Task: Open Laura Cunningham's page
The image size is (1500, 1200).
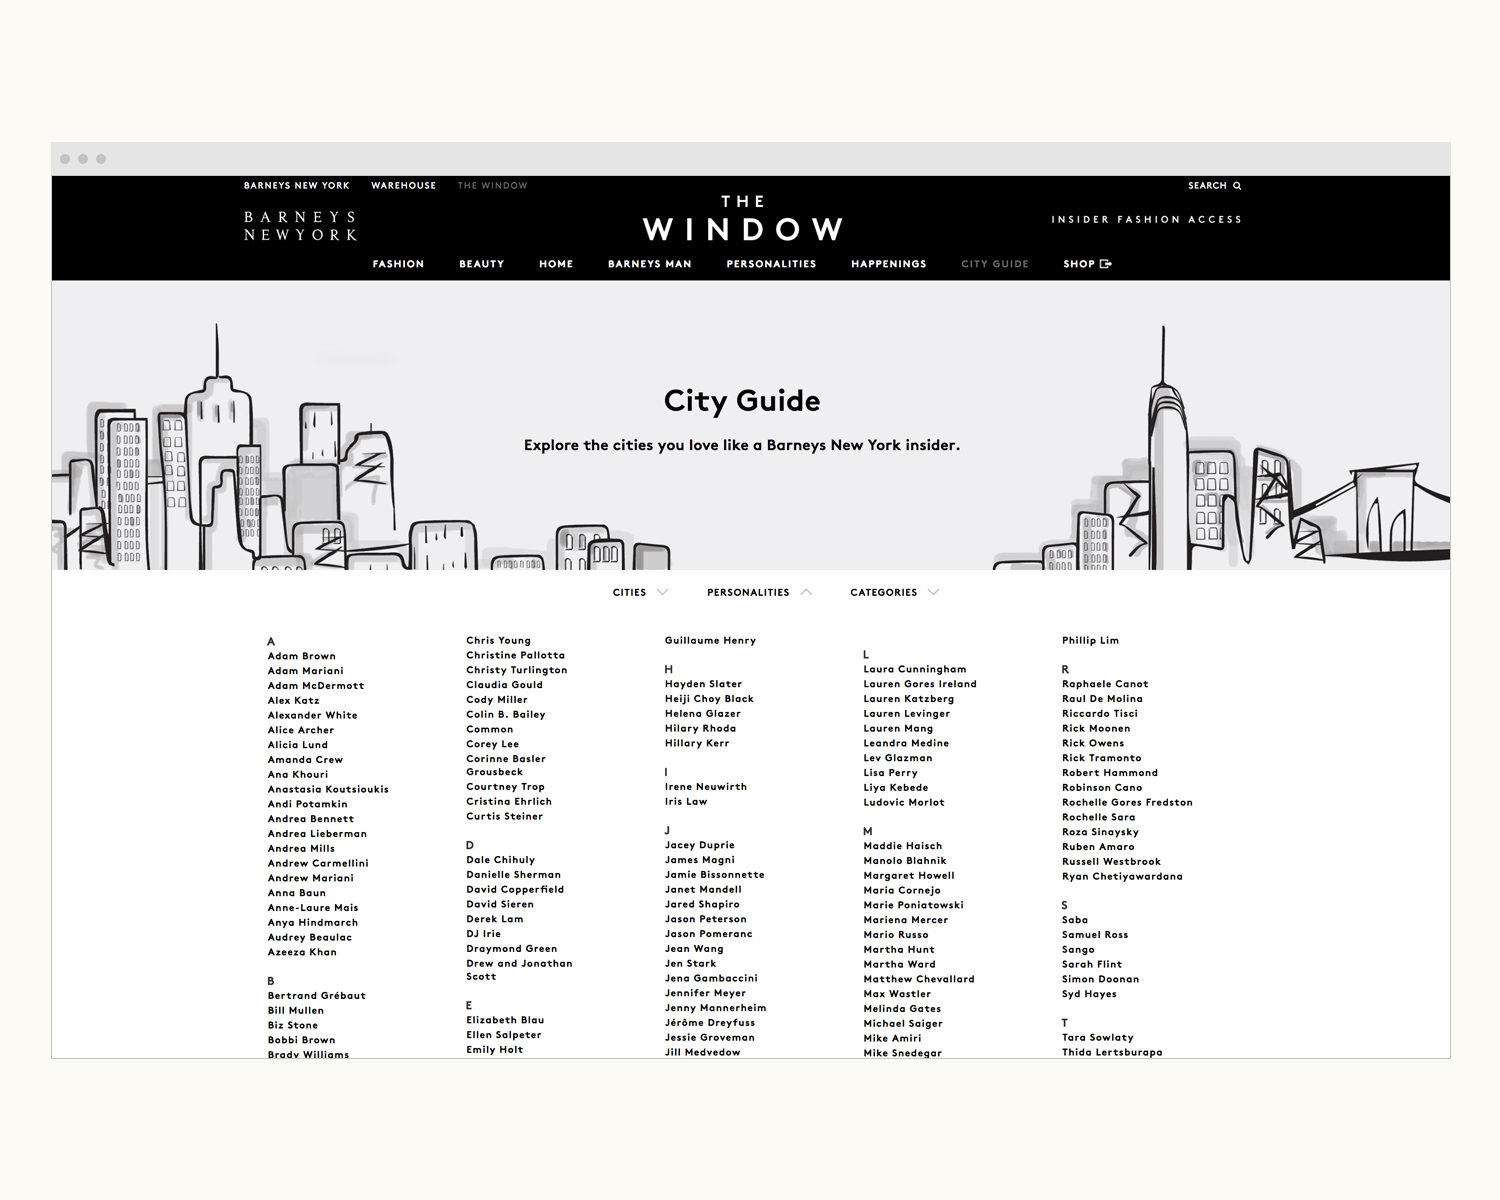Action: (915, 670)
